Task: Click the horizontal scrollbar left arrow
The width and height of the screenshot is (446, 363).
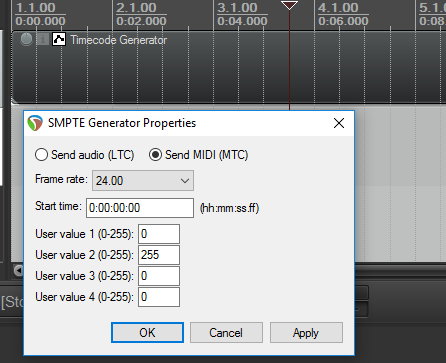Action: [x=18, y=270]
